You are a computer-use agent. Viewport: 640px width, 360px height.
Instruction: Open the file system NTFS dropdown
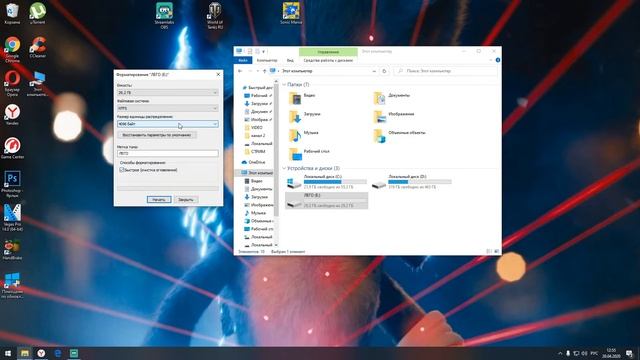[168, 108]
